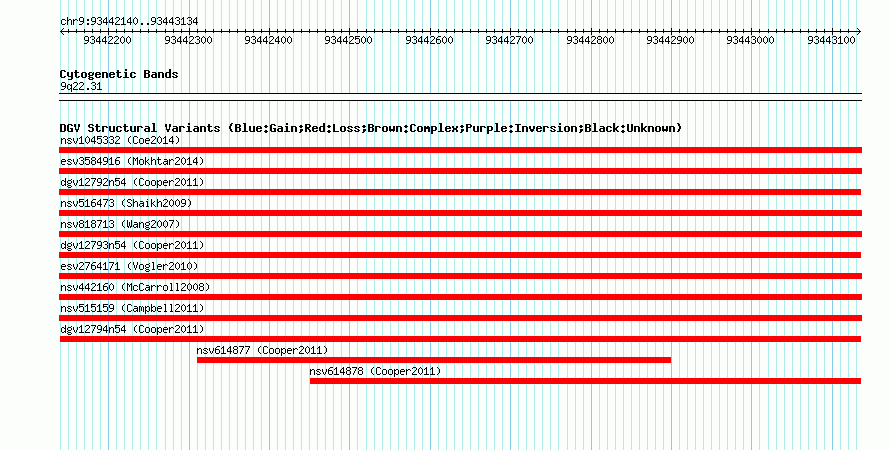Click the red bar of nsv614878
The height and width of the screenshot is (450, 890).
point(585,381)
